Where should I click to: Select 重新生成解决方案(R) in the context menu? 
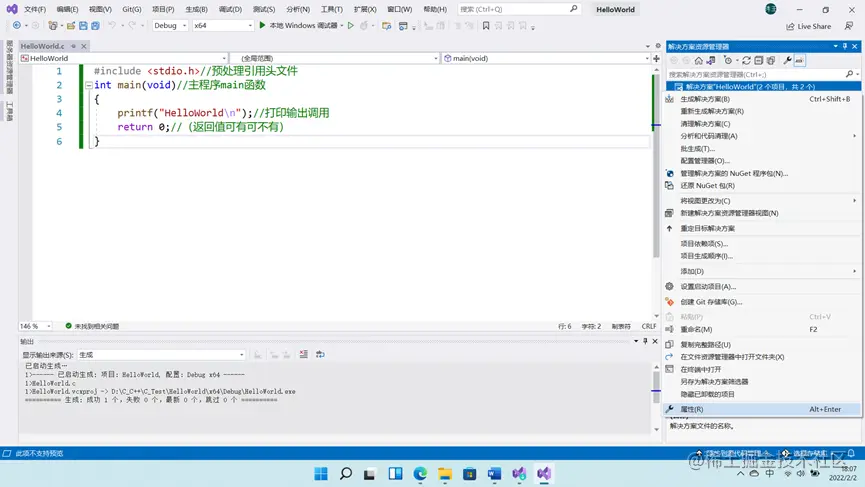coord(761,111)
